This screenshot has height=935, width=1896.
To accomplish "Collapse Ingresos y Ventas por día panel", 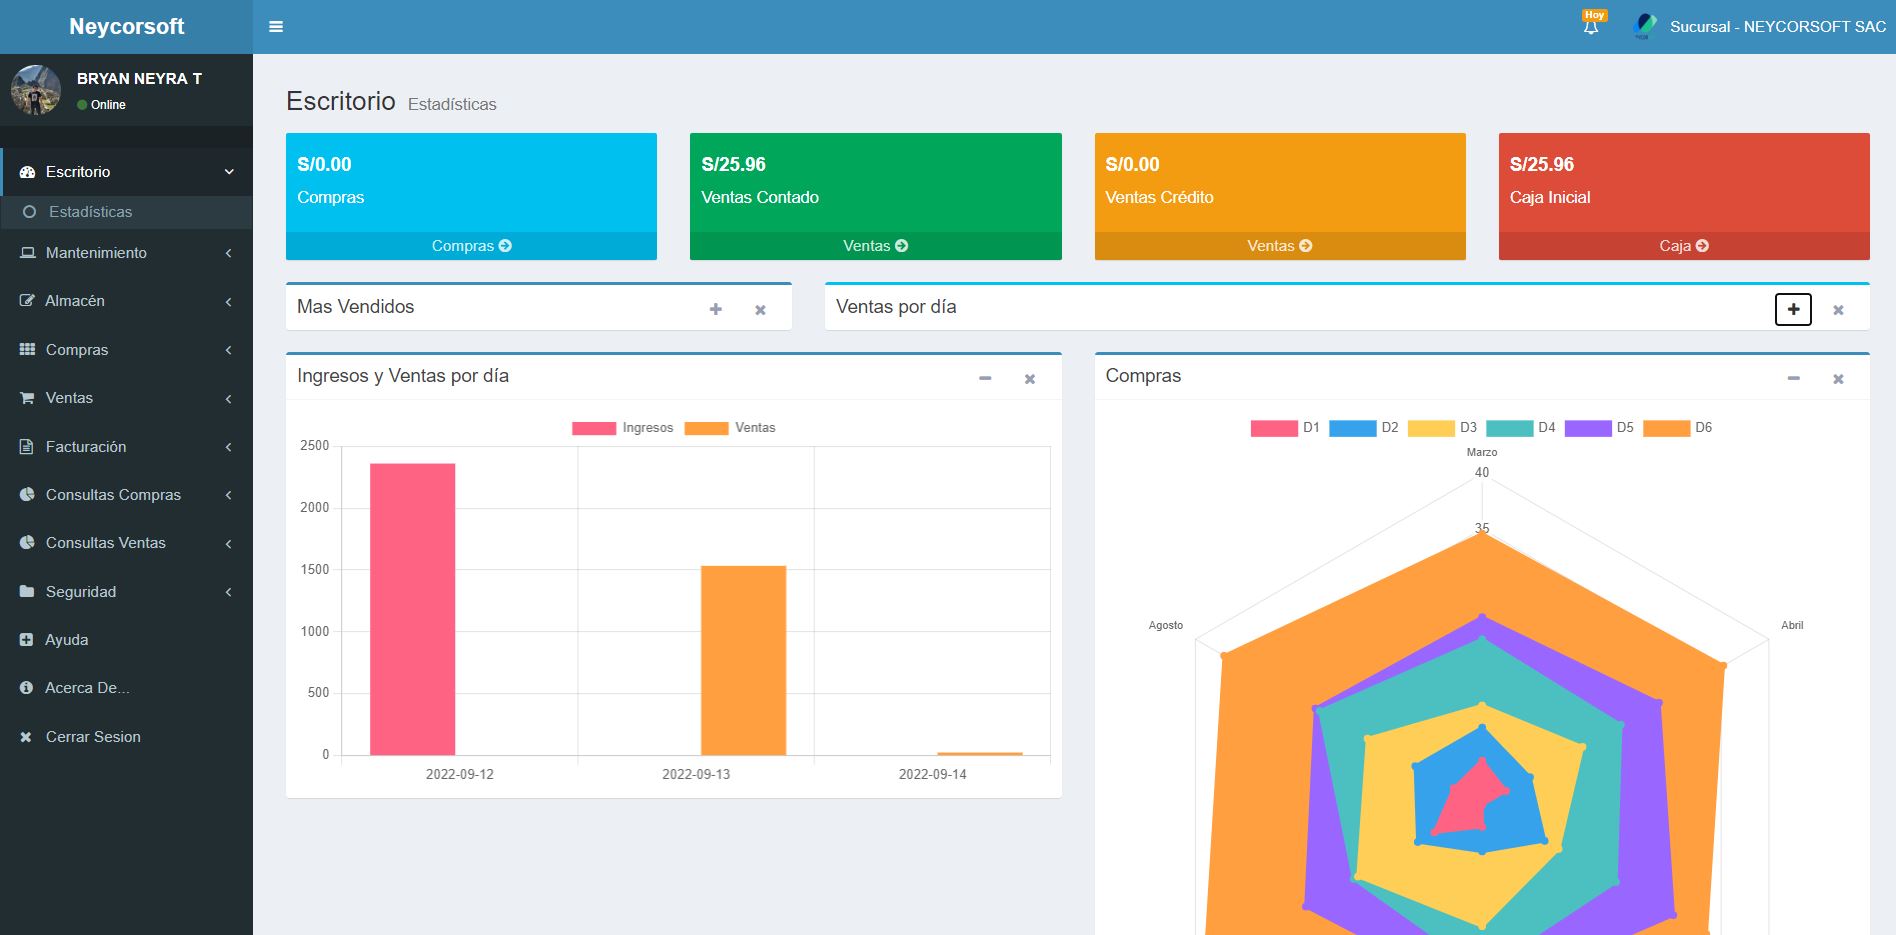I will (x=985, y=379).
